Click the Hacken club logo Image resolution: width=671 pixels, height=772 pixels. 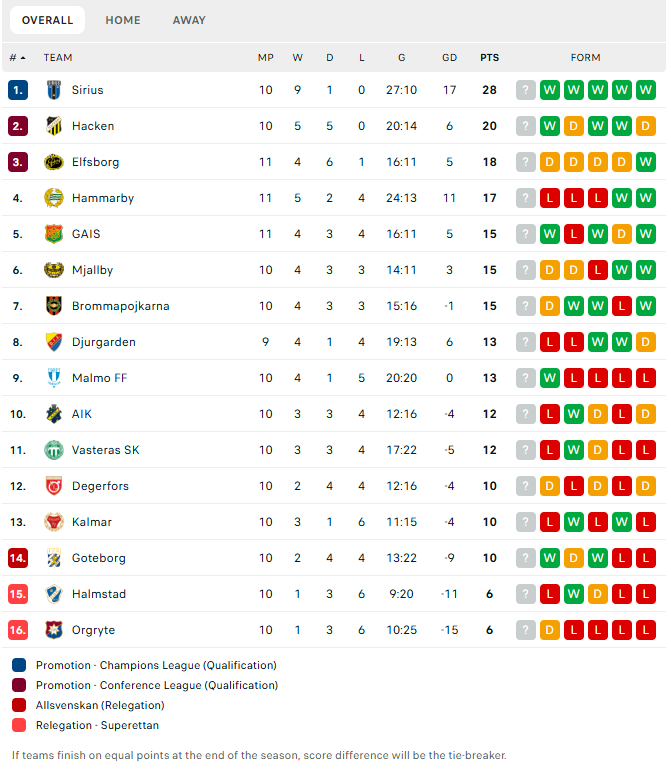54,126
